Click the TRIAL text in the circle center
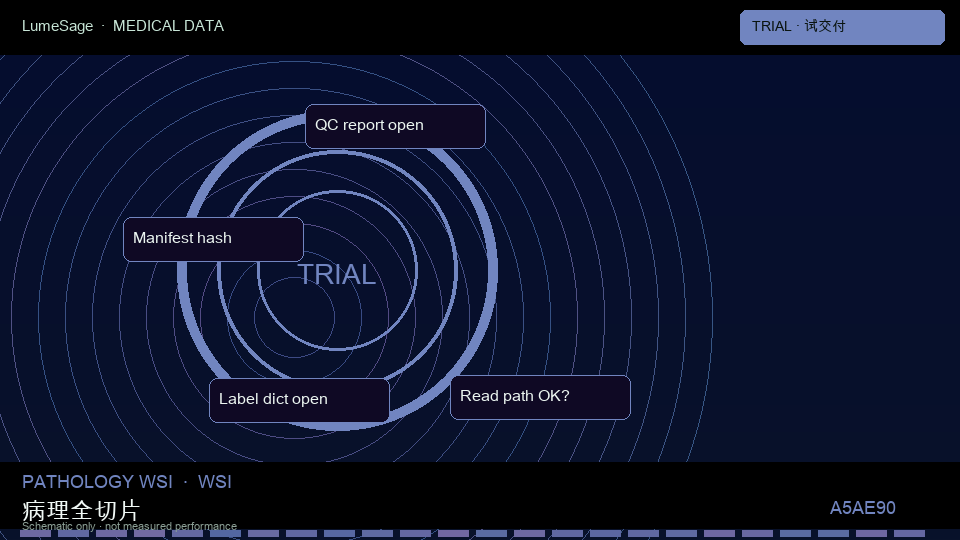 (336, 274)
